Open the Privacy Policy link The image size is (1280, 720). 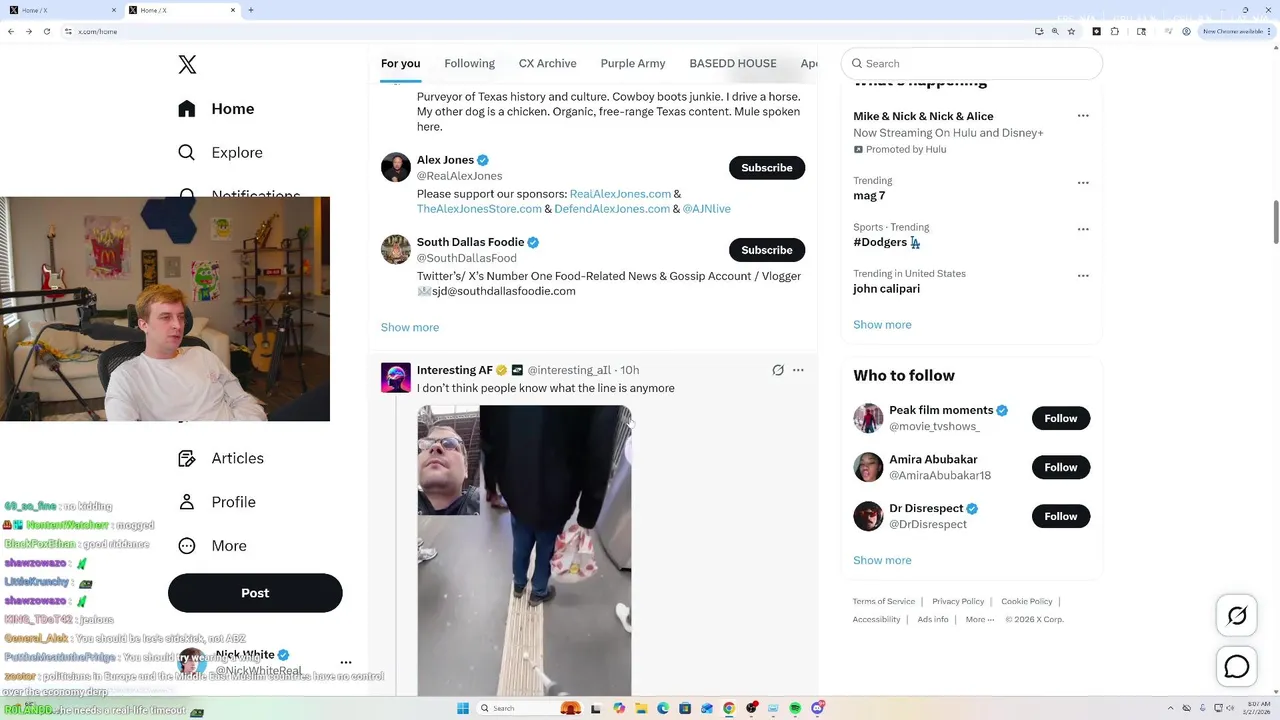tap(958, 601)
